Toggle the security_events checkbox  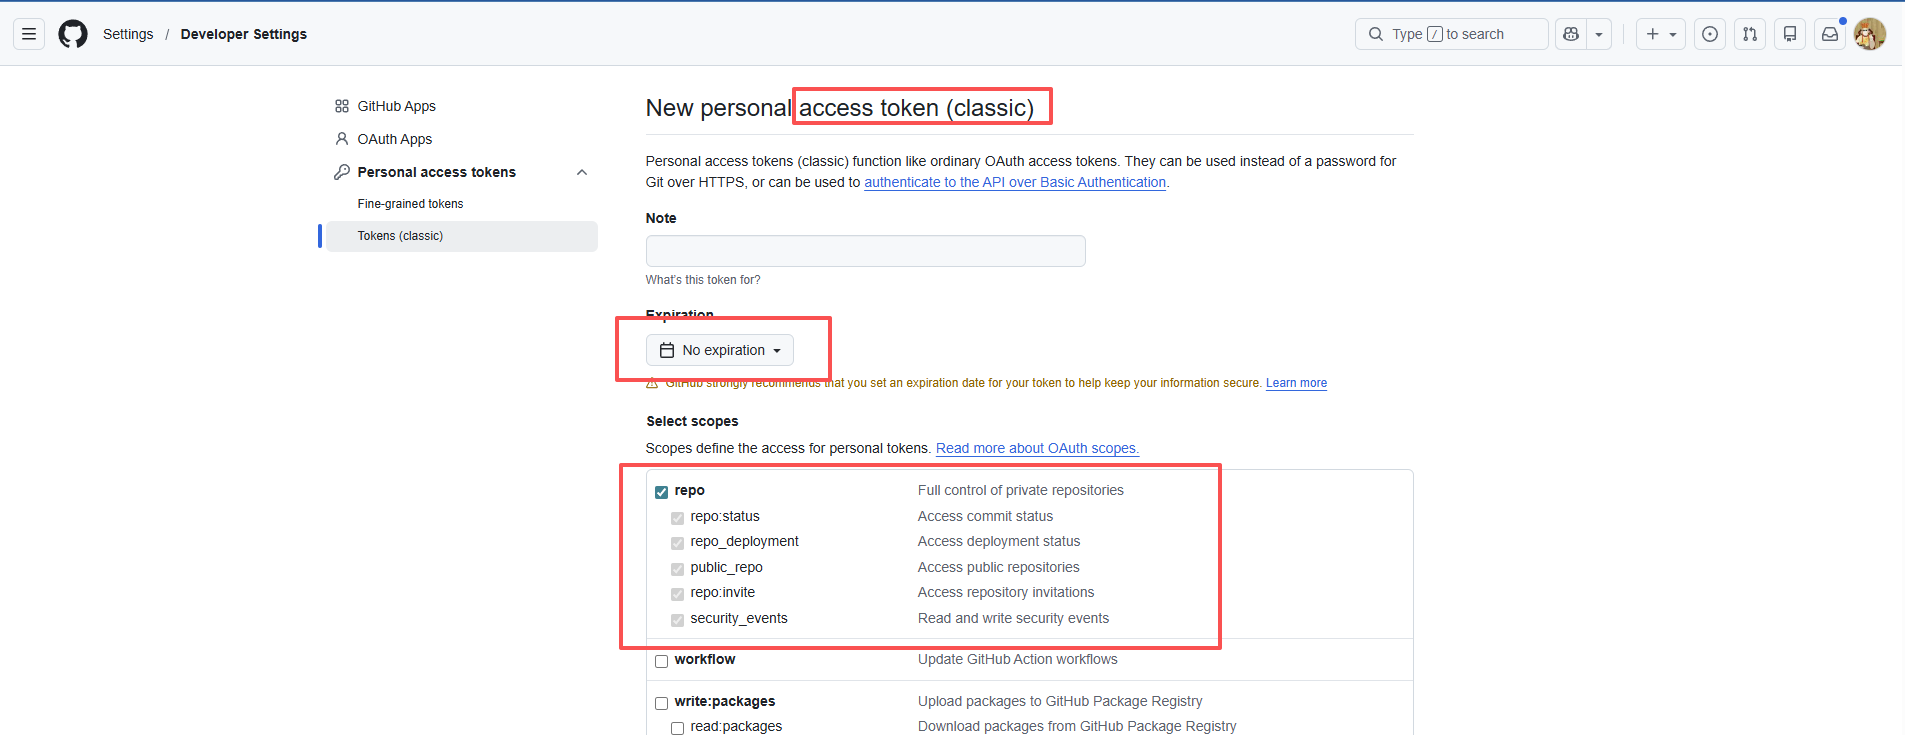677,620
